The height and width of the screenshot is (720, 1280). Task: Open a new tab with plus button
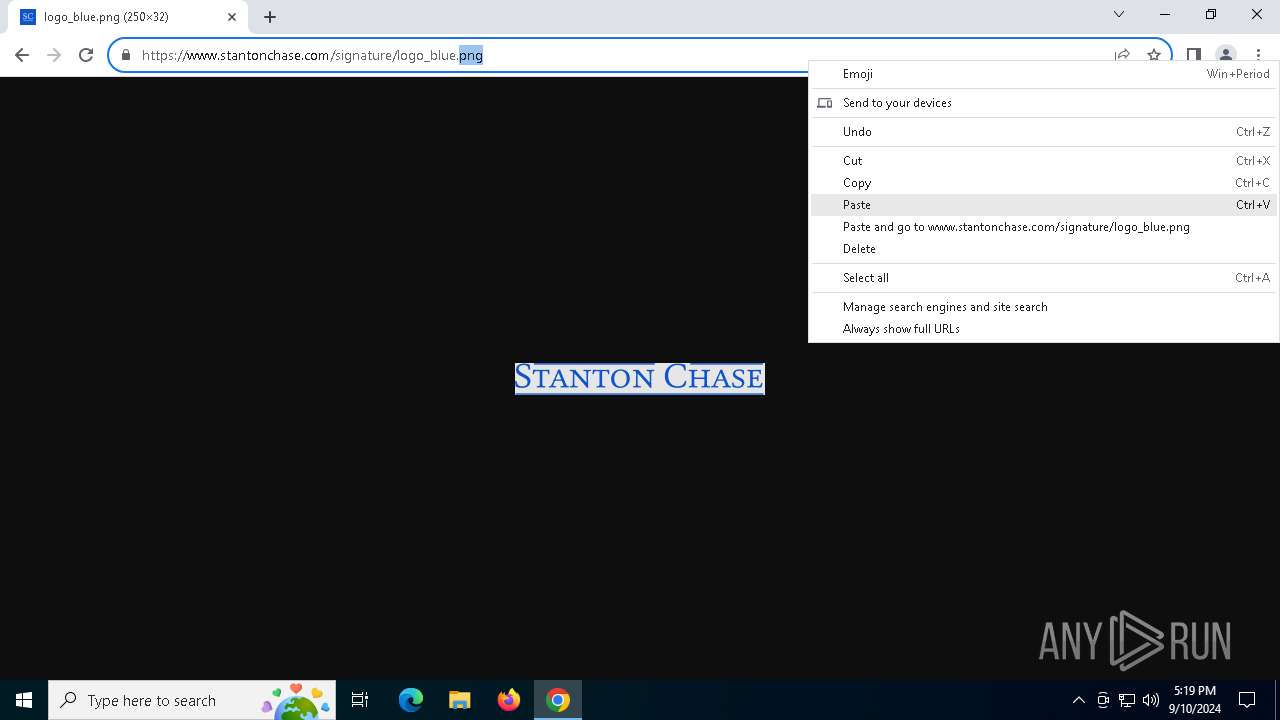pos(270,17)
